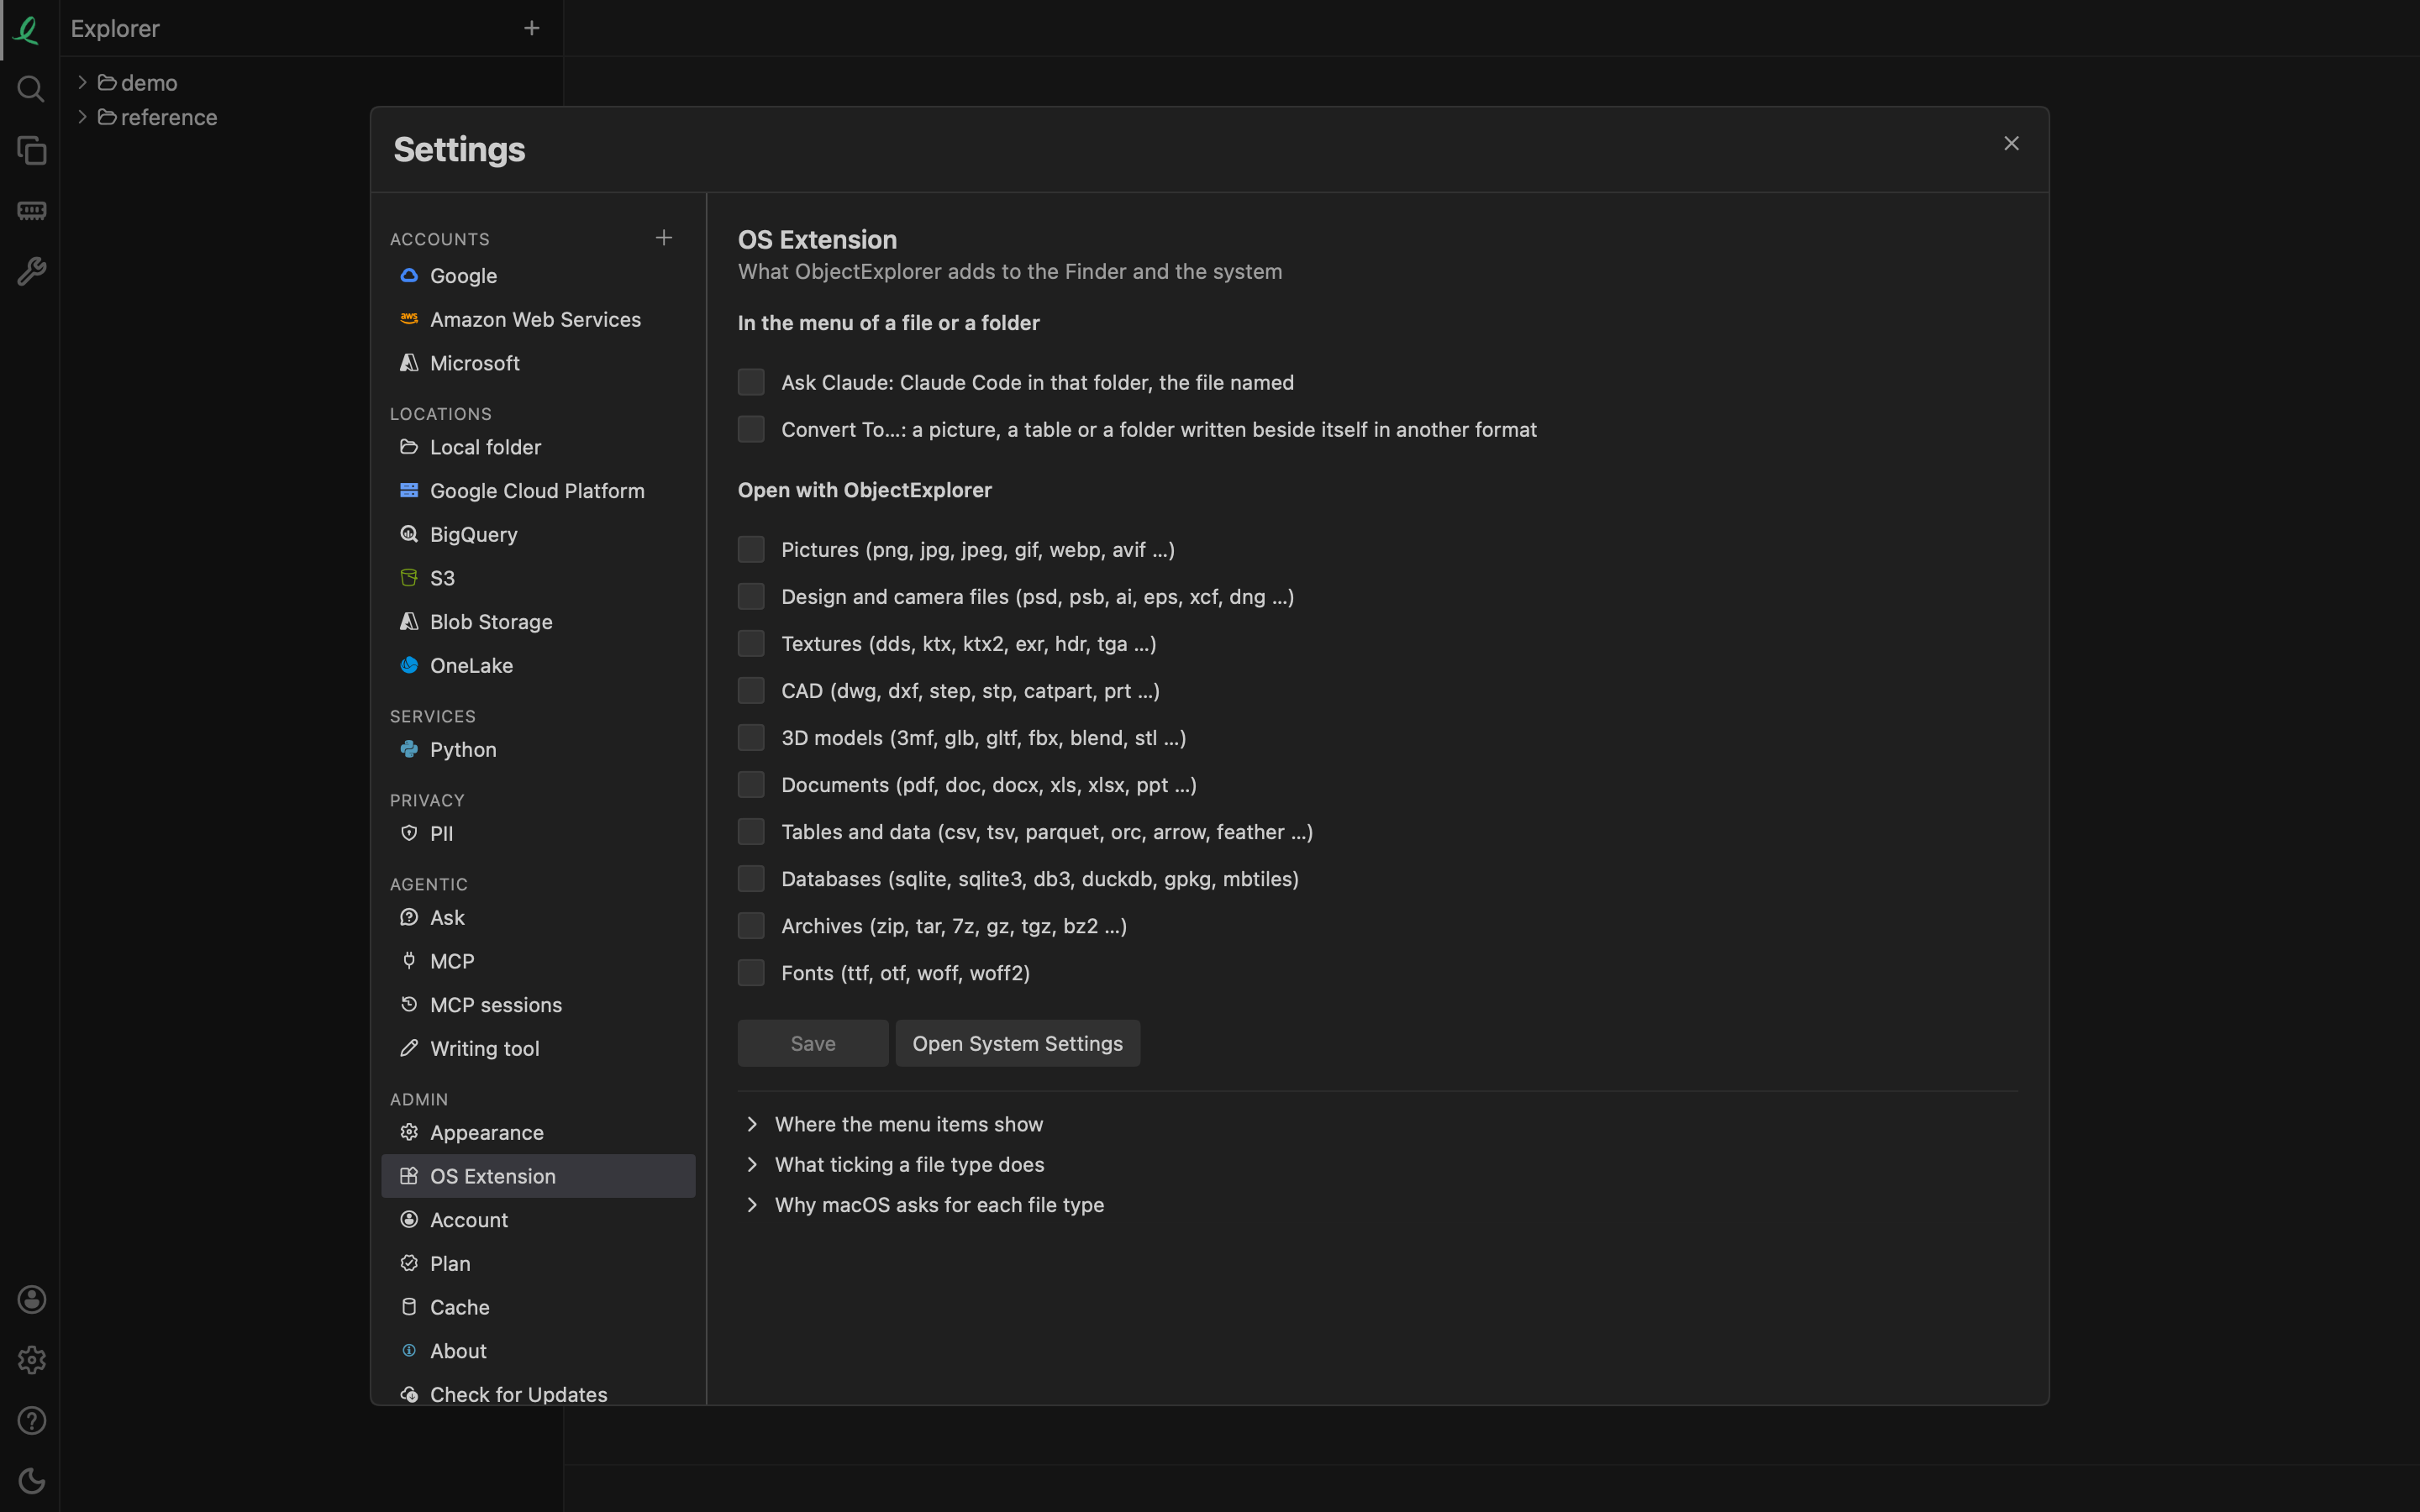The image size is (2420, 1512).
Task: Check the Fonts (ttf, otf) checkbox
Action: (x=751, y=973)
